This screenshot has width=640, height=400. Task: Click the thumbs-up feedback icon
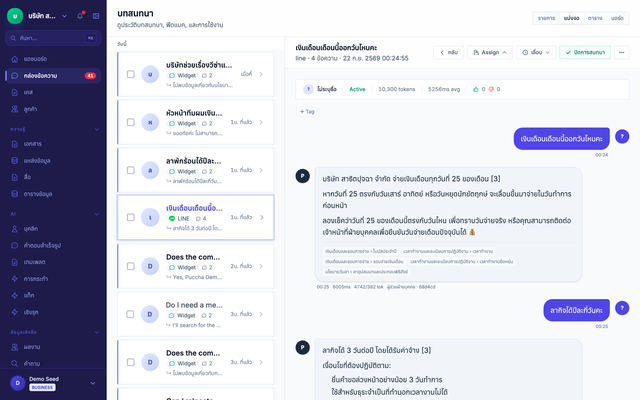[476, 89]
